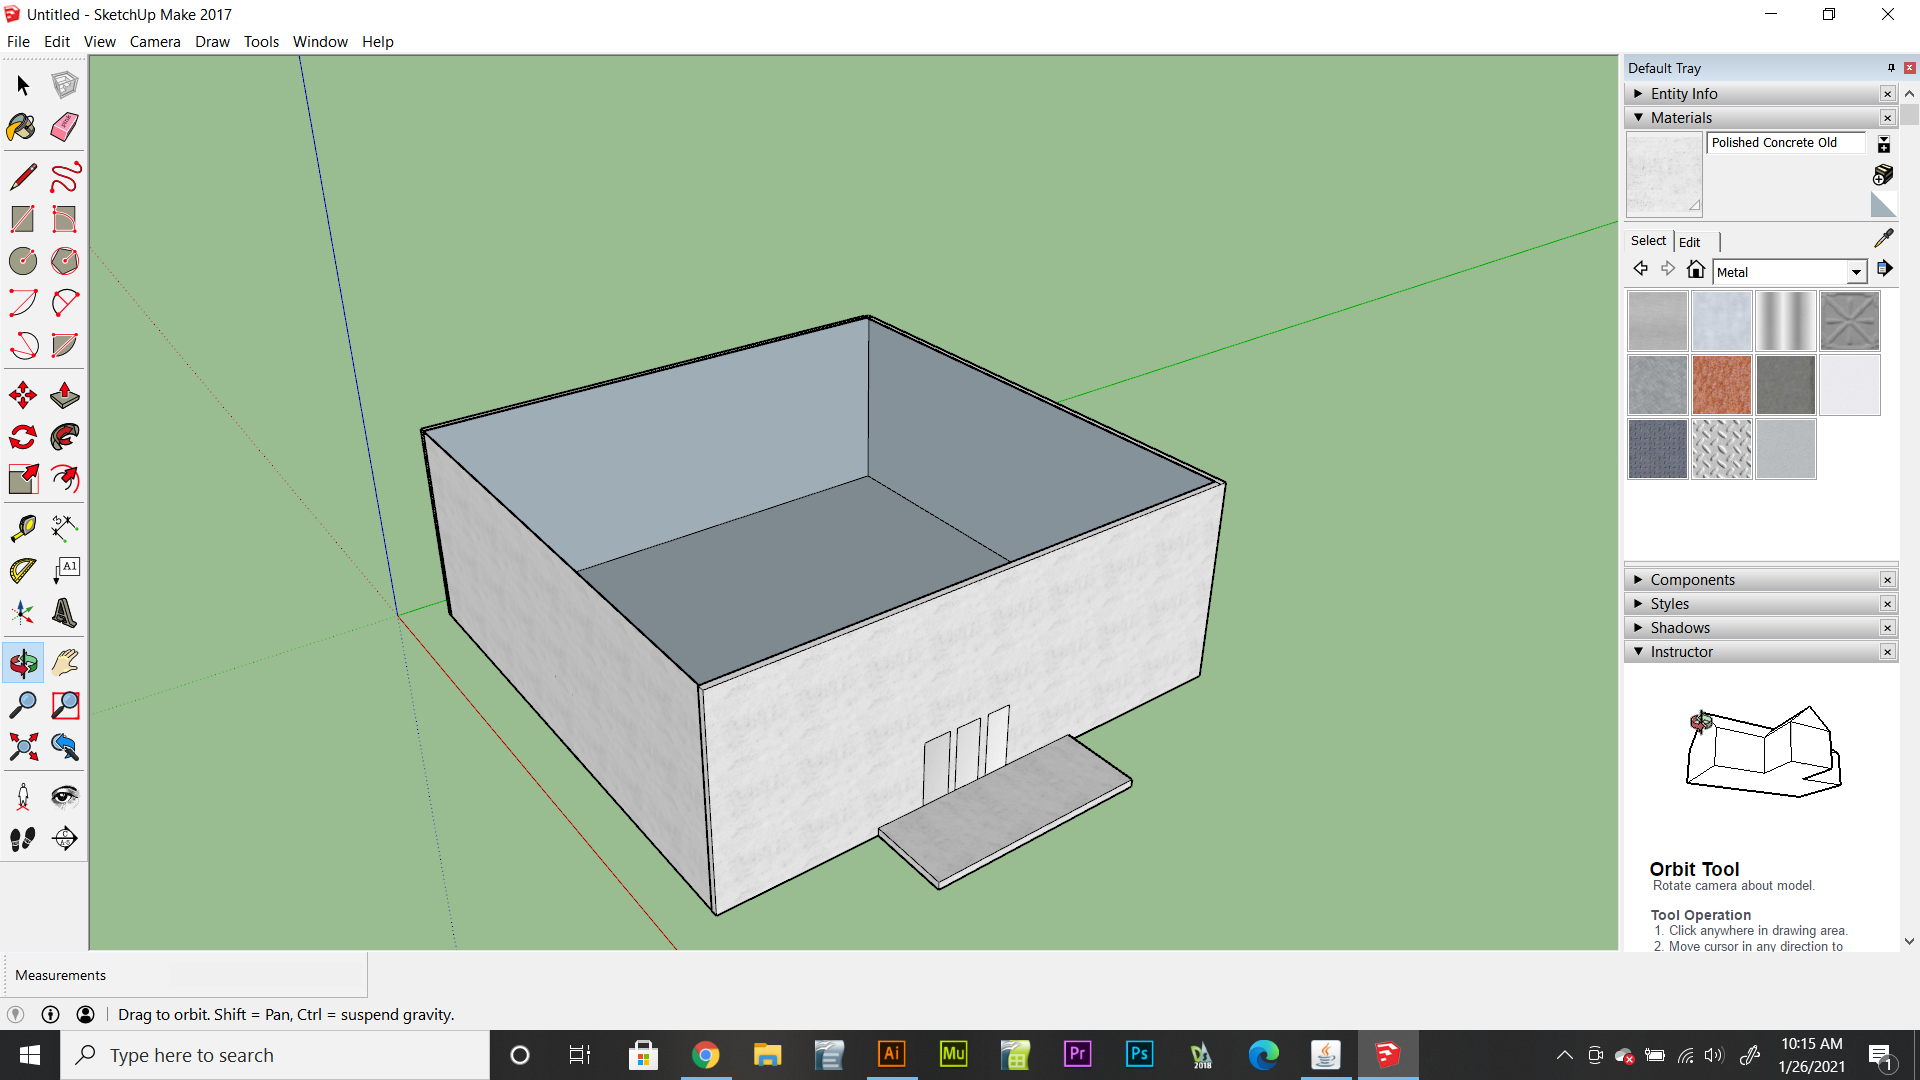Screen dimensions: 1920x1080
Task: Choose the Follow Me tool
Action: click(x=65, y=437)
